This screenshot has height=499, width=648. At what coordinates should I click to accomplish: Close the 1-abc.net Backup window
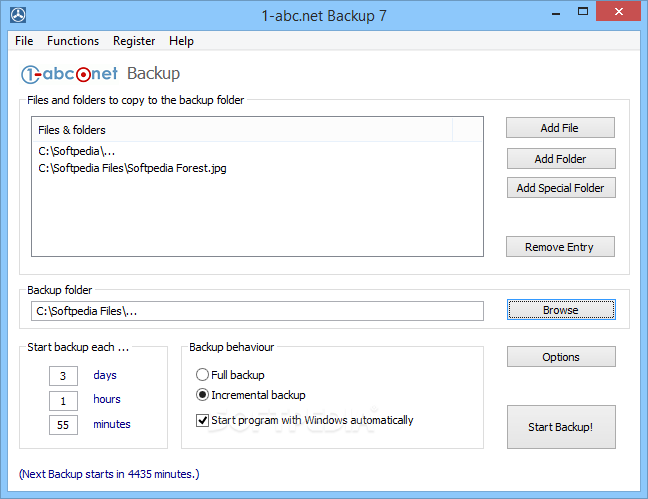coord(618,12)
